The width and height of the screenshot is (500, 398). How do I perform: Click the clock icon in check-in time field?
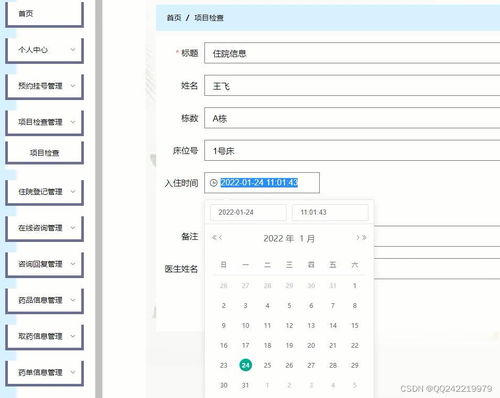pyautogui.click(x=213, y=183)
